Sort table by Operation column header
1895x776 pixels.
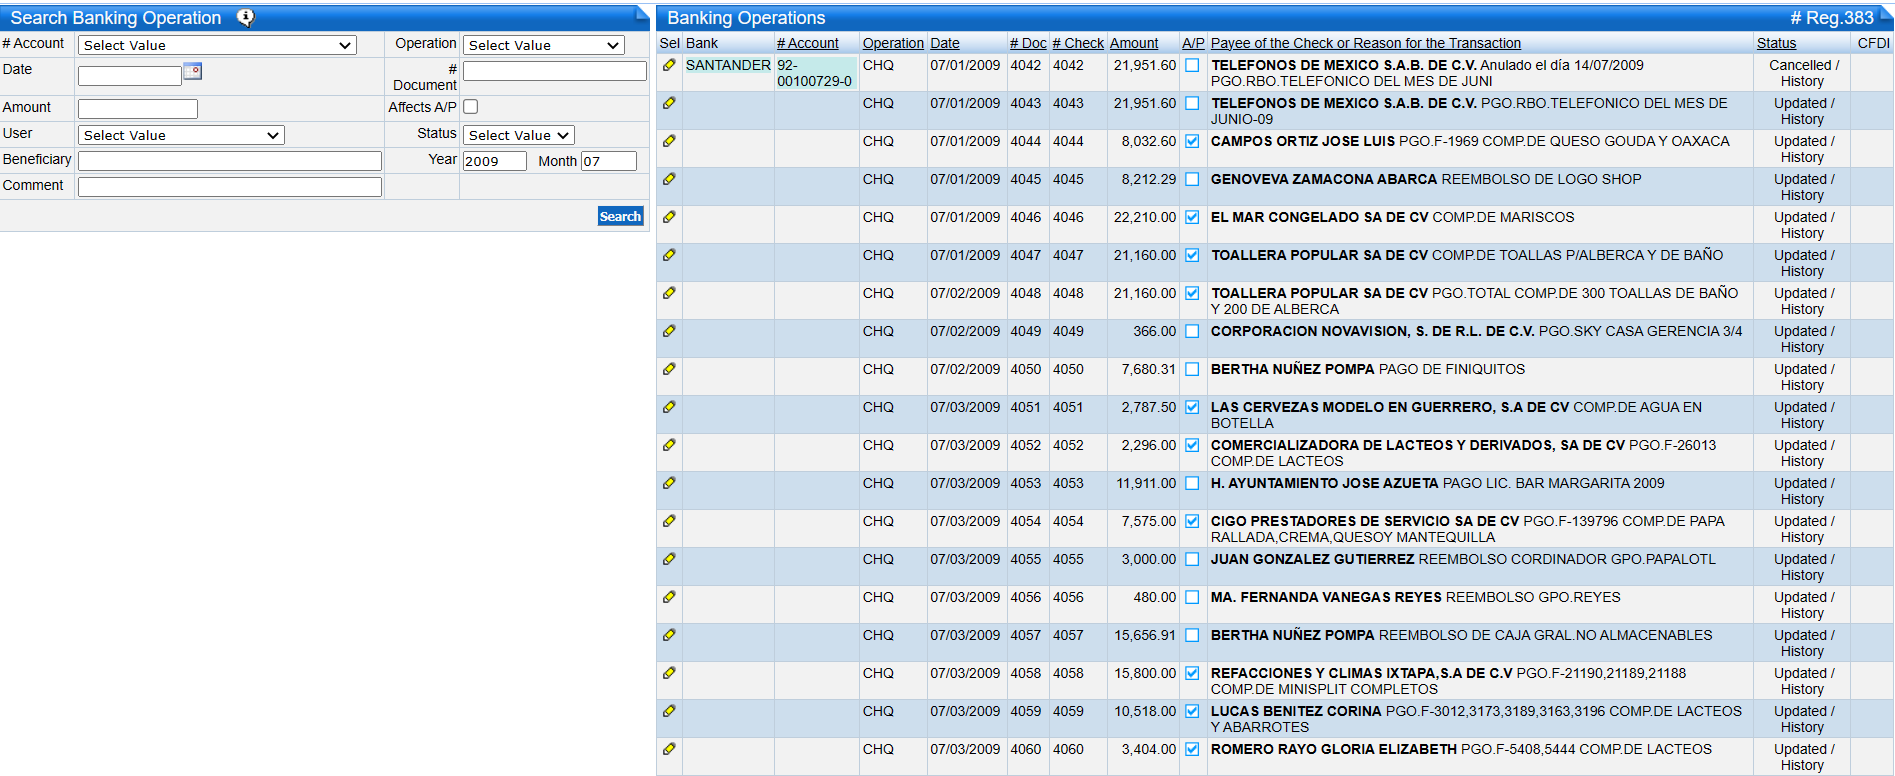point(893,43)
